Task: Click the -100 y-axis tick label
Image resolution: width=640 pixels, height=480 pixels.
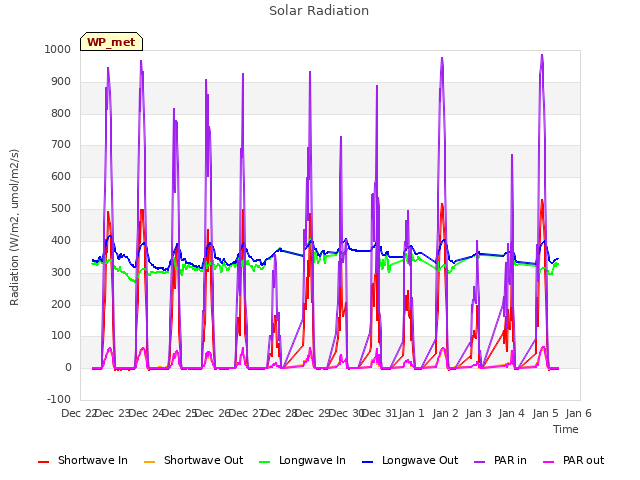Action: click(x=59, y=399)
